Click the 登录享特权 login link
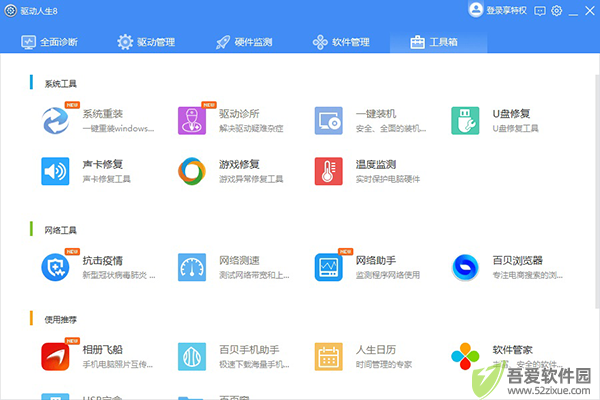The width and height of the screenshot is (600, 400). (x=507, y=10)
